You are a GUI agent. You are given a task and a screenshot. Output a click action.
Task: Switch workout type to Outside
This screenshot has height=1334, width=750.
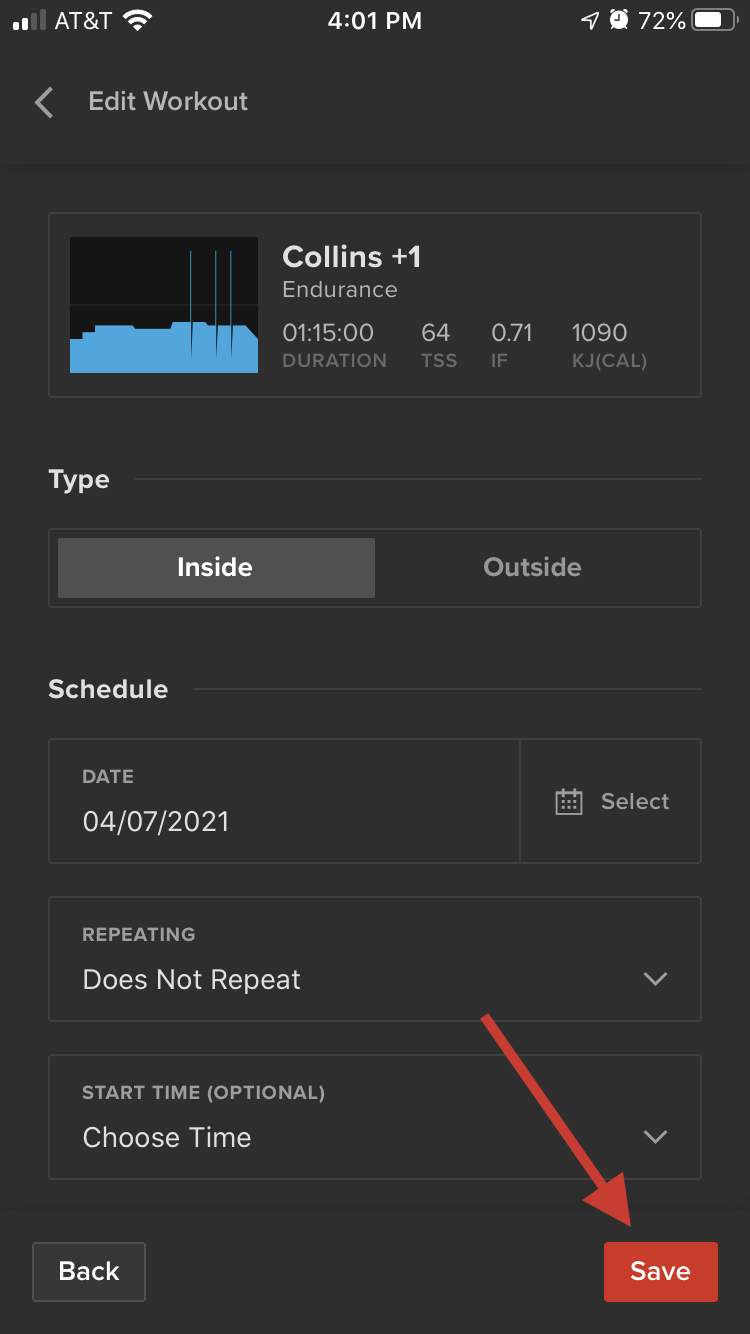coord(533,568)
